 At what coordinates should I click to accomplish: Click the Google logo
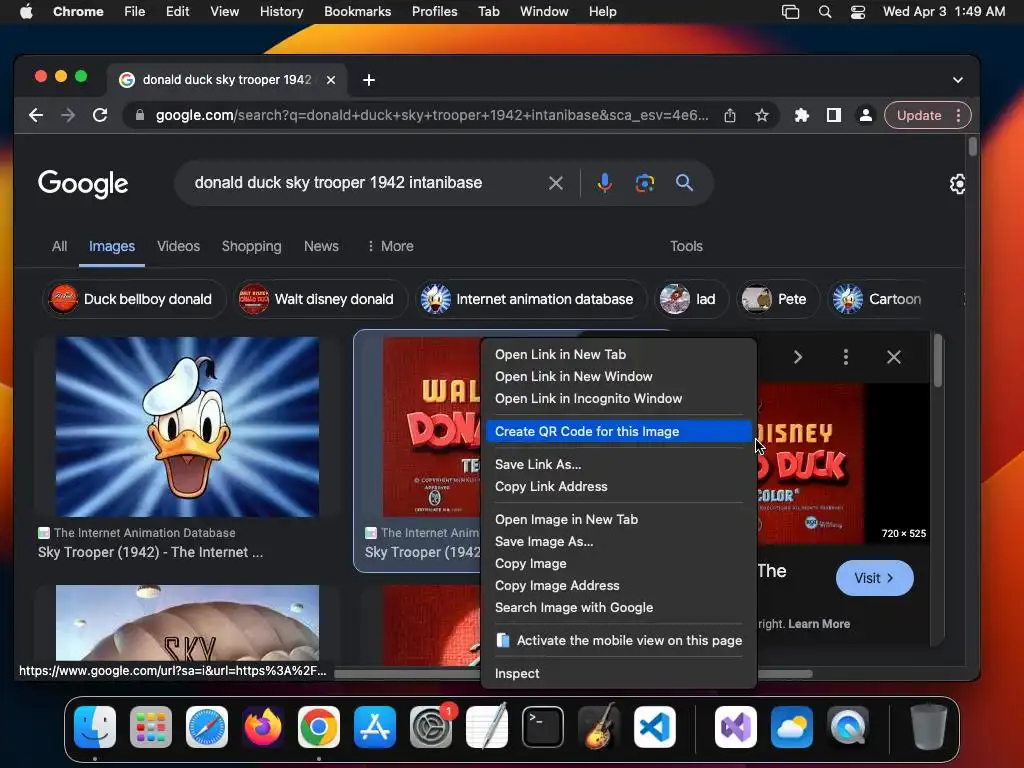(x=83, y=184)
